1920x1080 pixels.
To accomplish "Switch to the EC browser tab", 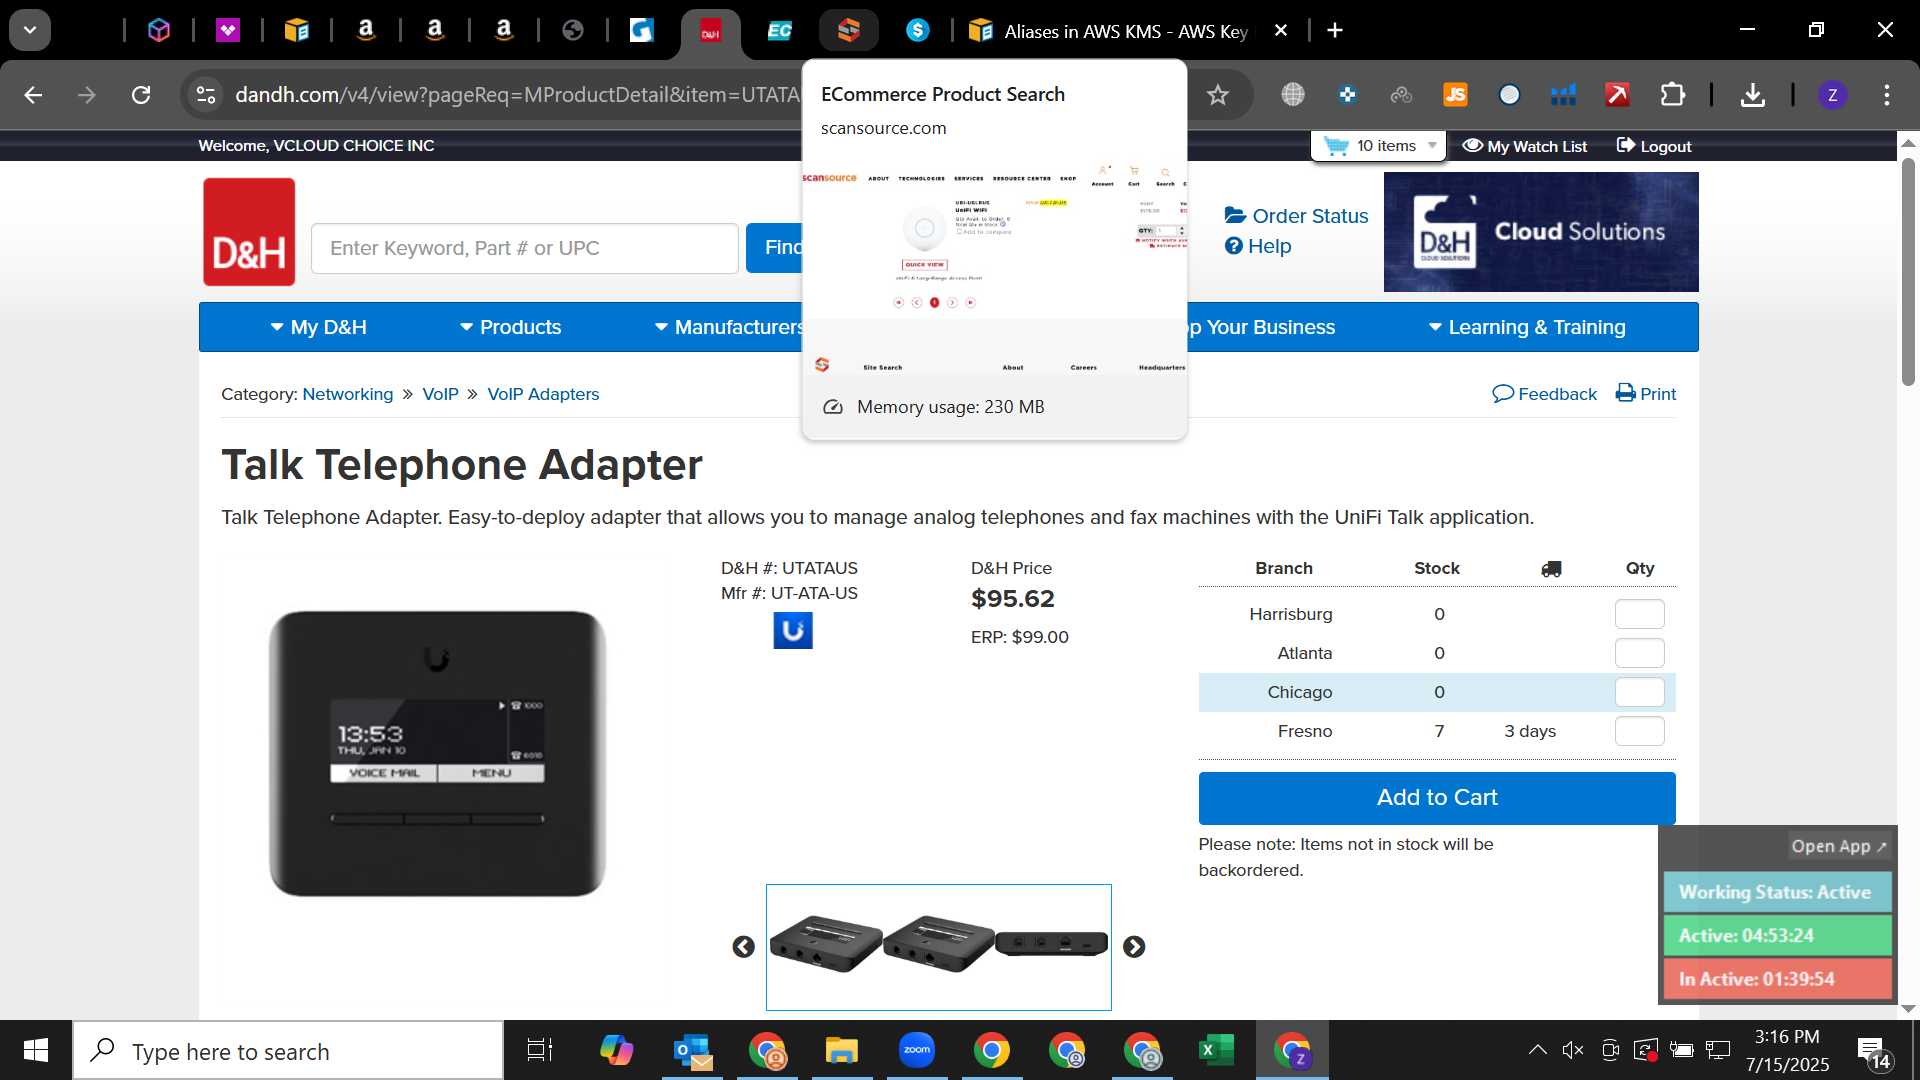I will 779,31.
